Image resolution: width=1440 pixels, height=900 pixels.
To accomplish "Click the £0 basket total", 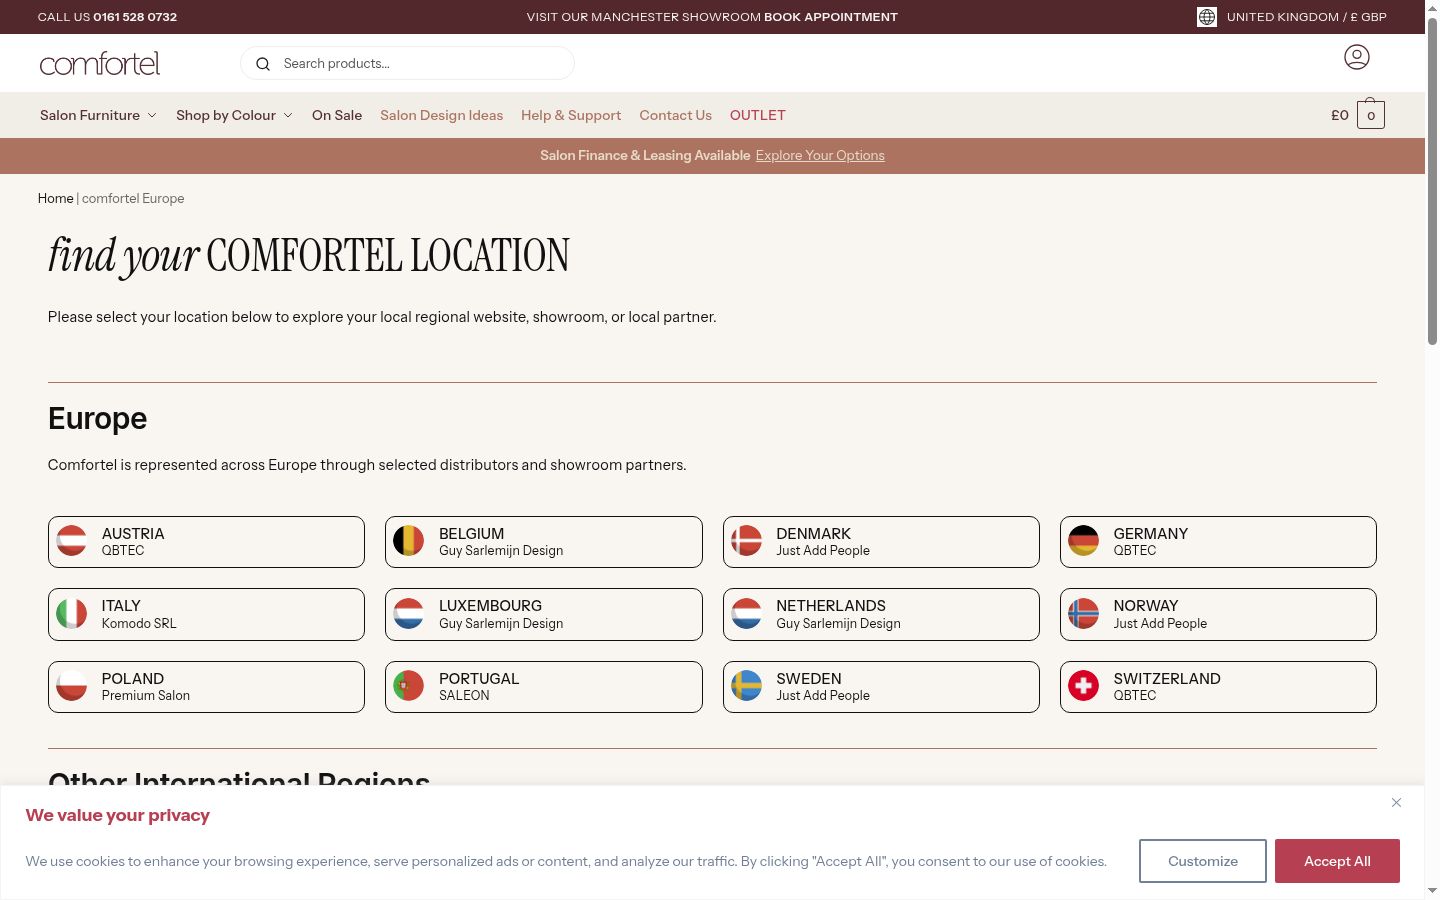I will (x=1340, y=115).
